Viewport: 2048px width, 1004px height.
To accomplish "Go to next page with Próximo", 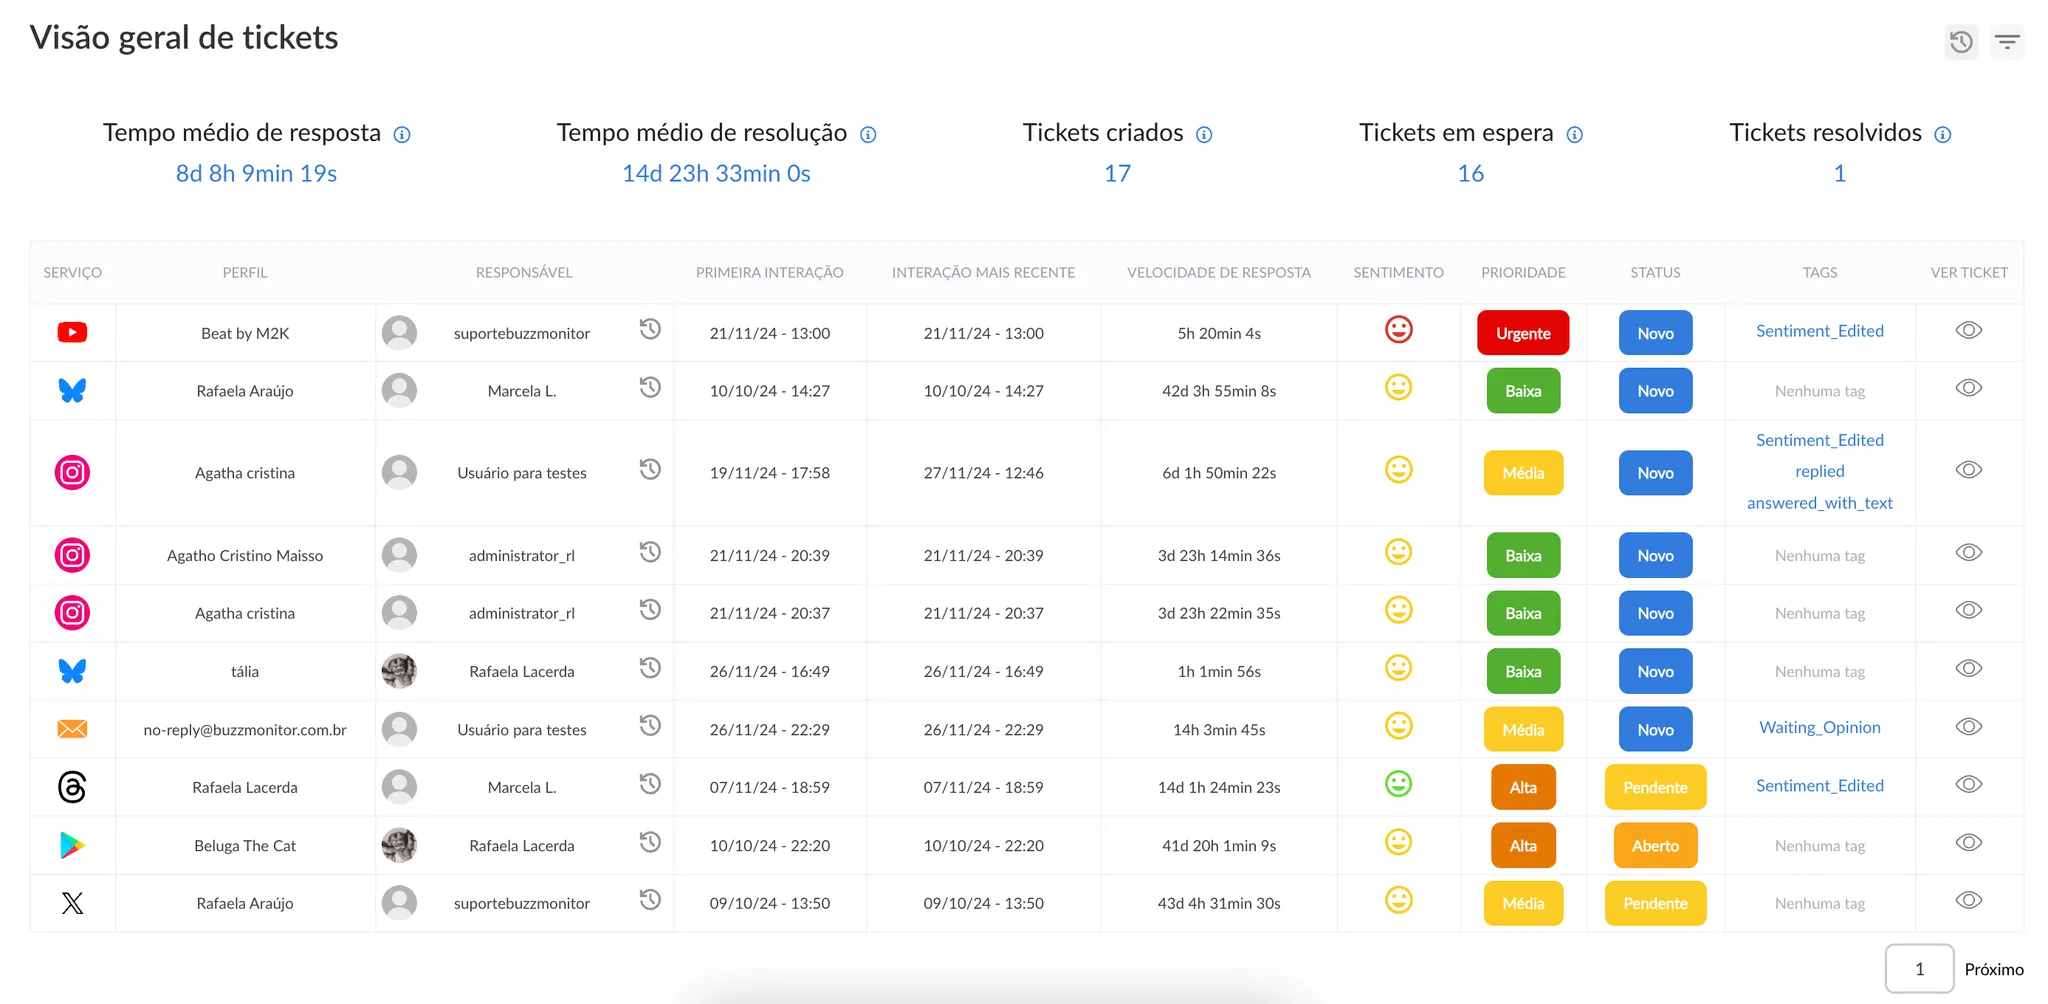I will click(1993, 969).
